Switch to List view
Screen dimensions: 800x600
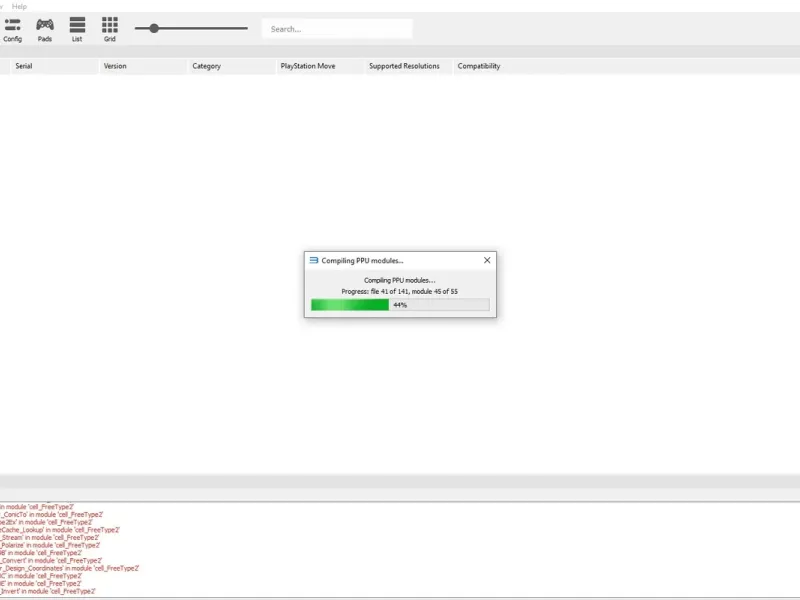77,29
